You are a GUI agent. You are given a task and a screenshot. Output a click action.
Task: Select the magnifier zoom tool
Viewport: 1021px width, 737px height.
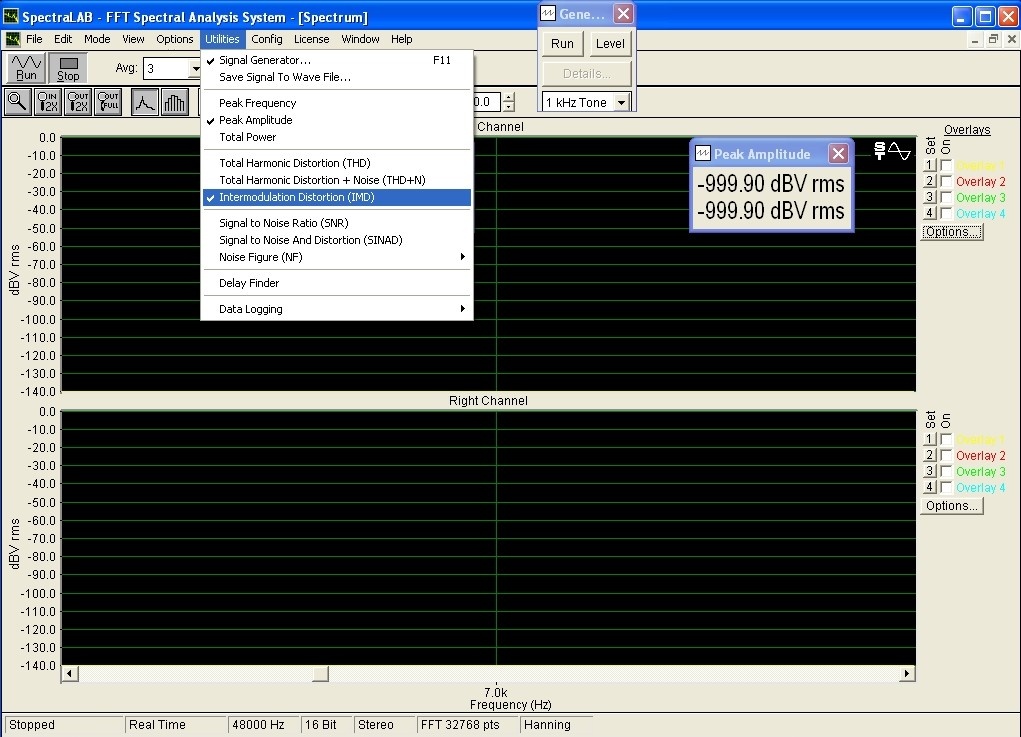pos(18,102)
